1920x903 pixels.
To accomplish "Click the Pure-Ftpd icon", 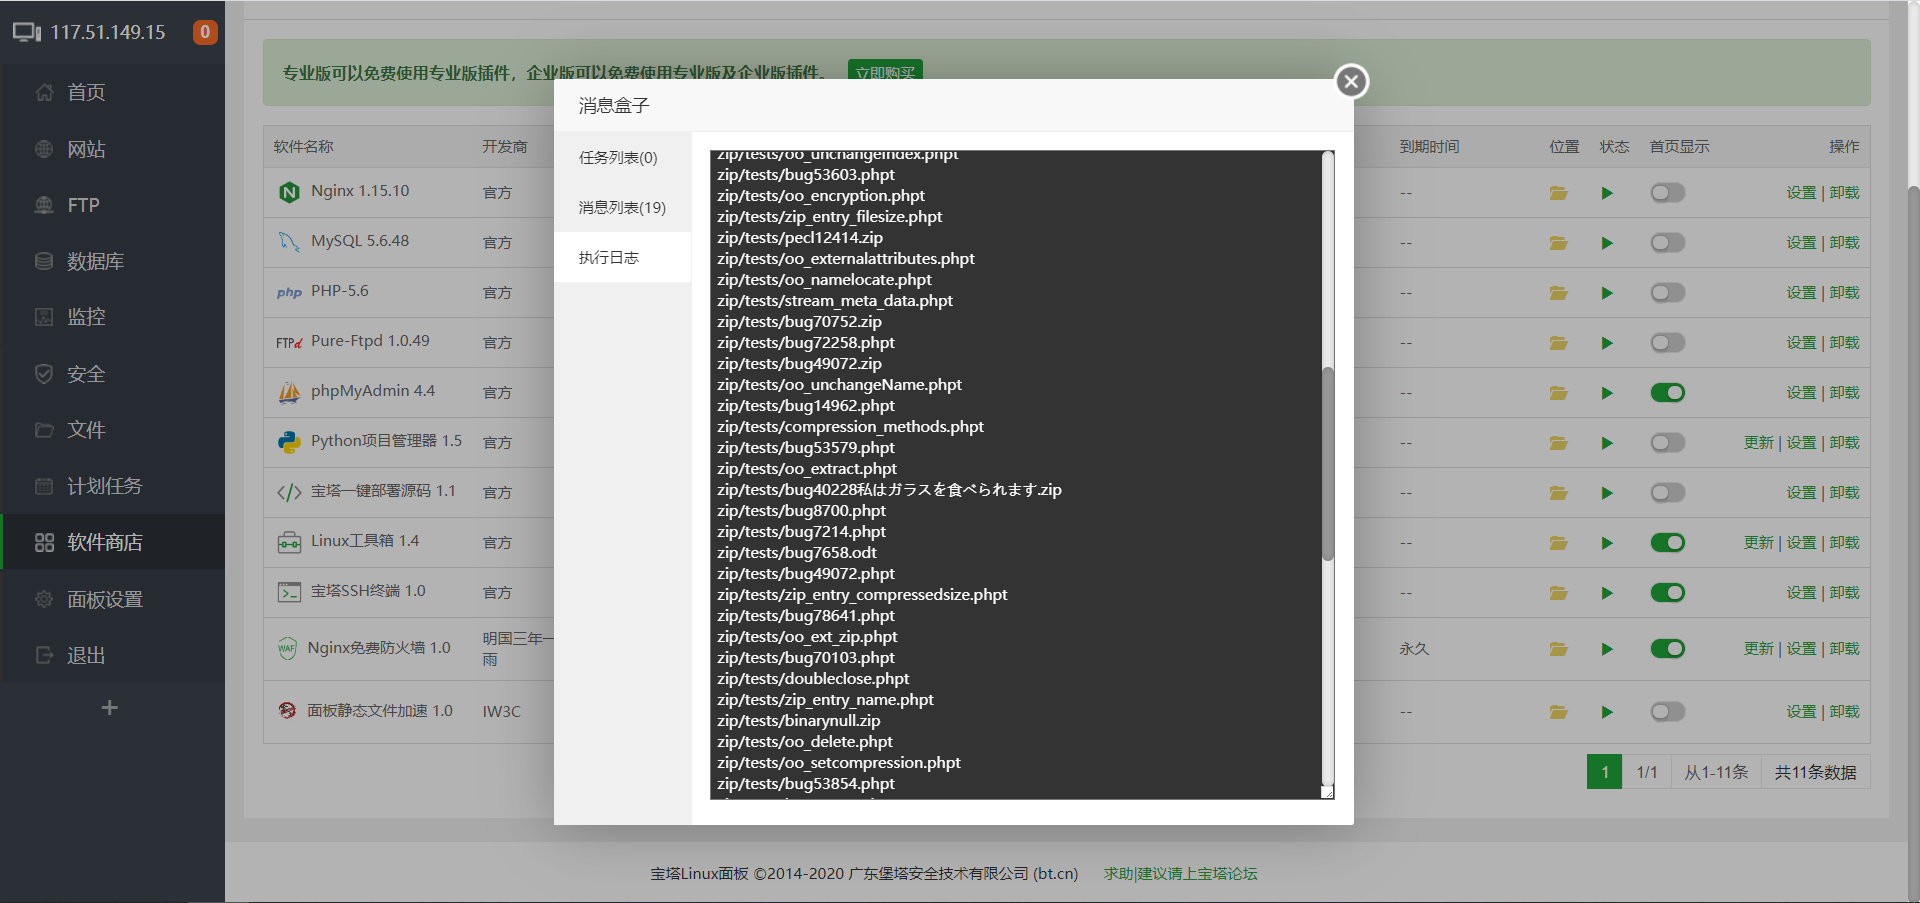I will tap(289, 342).
